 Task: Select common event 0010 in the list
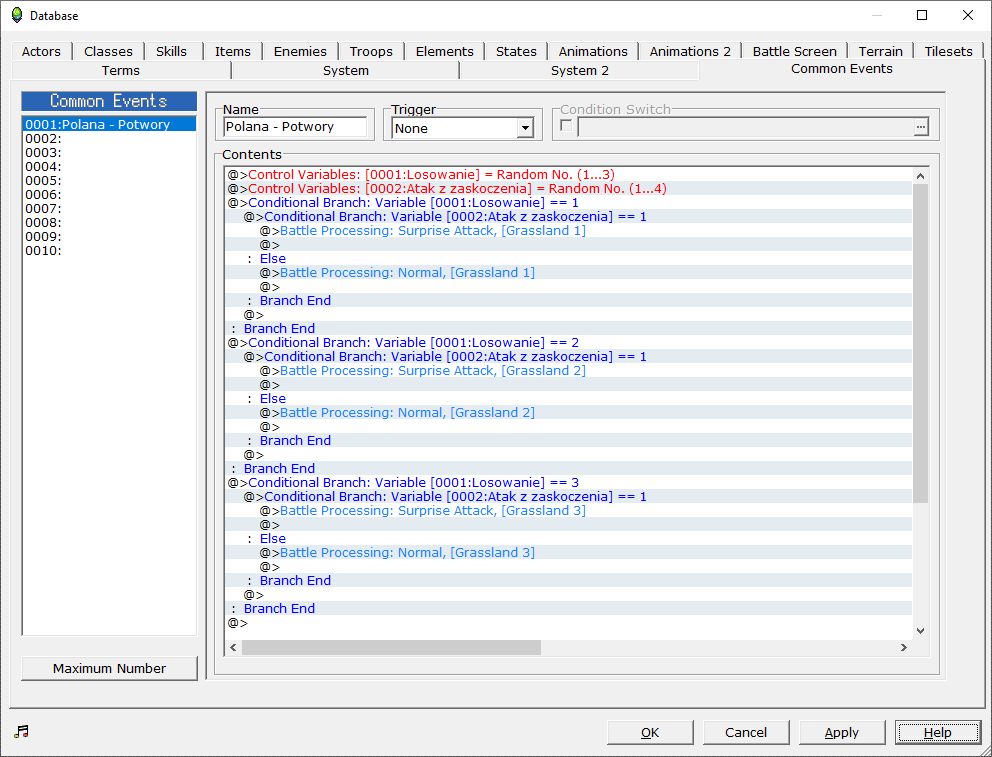pos(109,250)
